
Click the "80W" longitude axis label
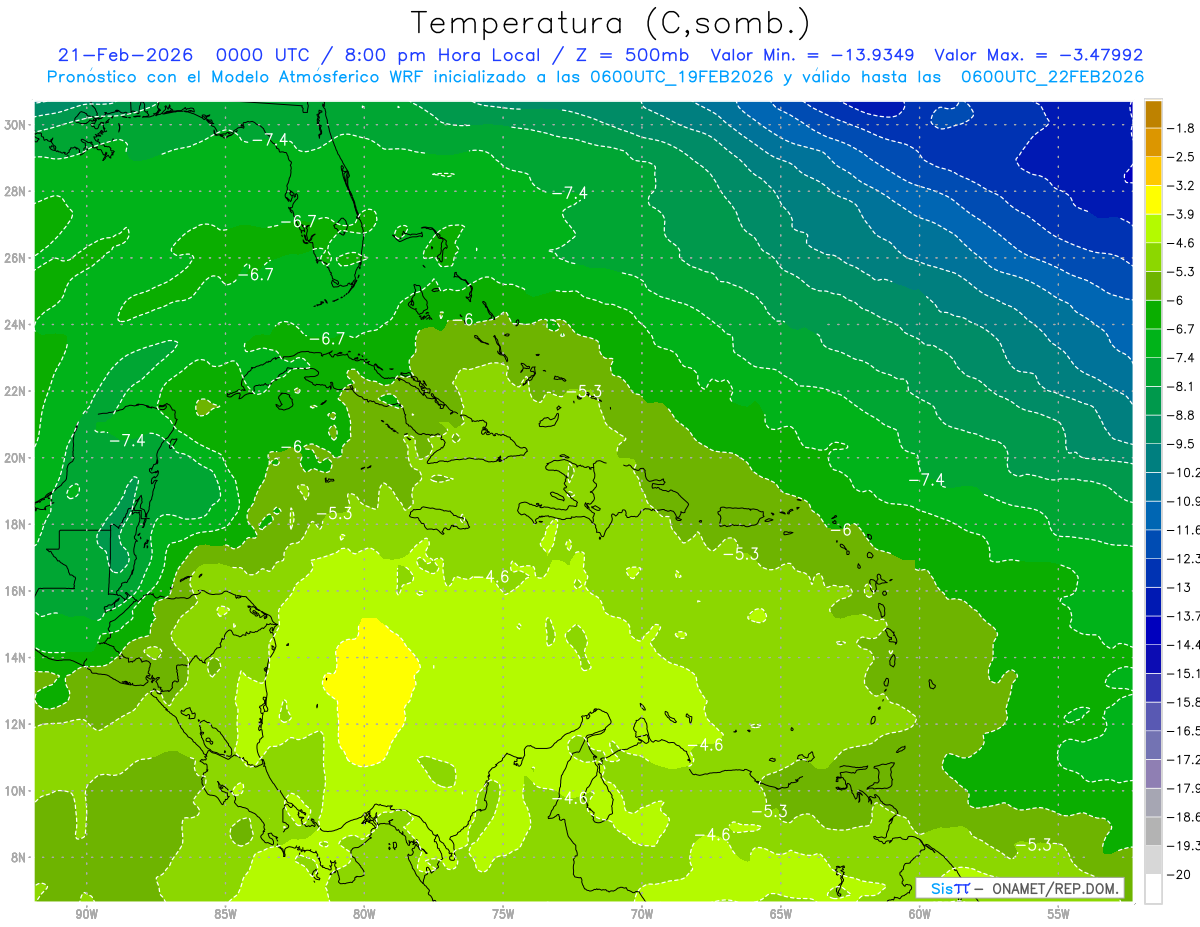[x=364, y=914]
